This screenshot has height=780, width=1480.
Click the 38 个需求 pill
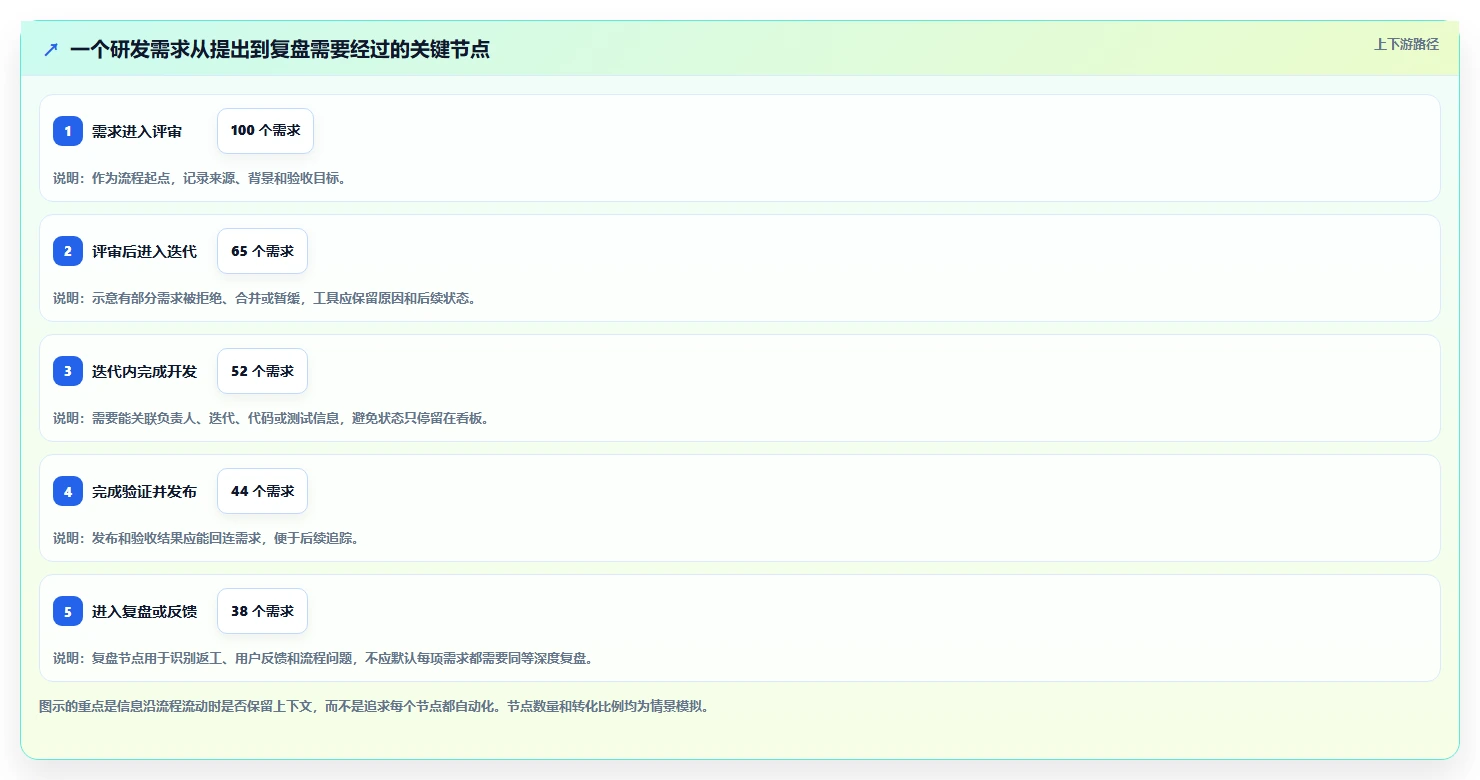click(262, 611)
